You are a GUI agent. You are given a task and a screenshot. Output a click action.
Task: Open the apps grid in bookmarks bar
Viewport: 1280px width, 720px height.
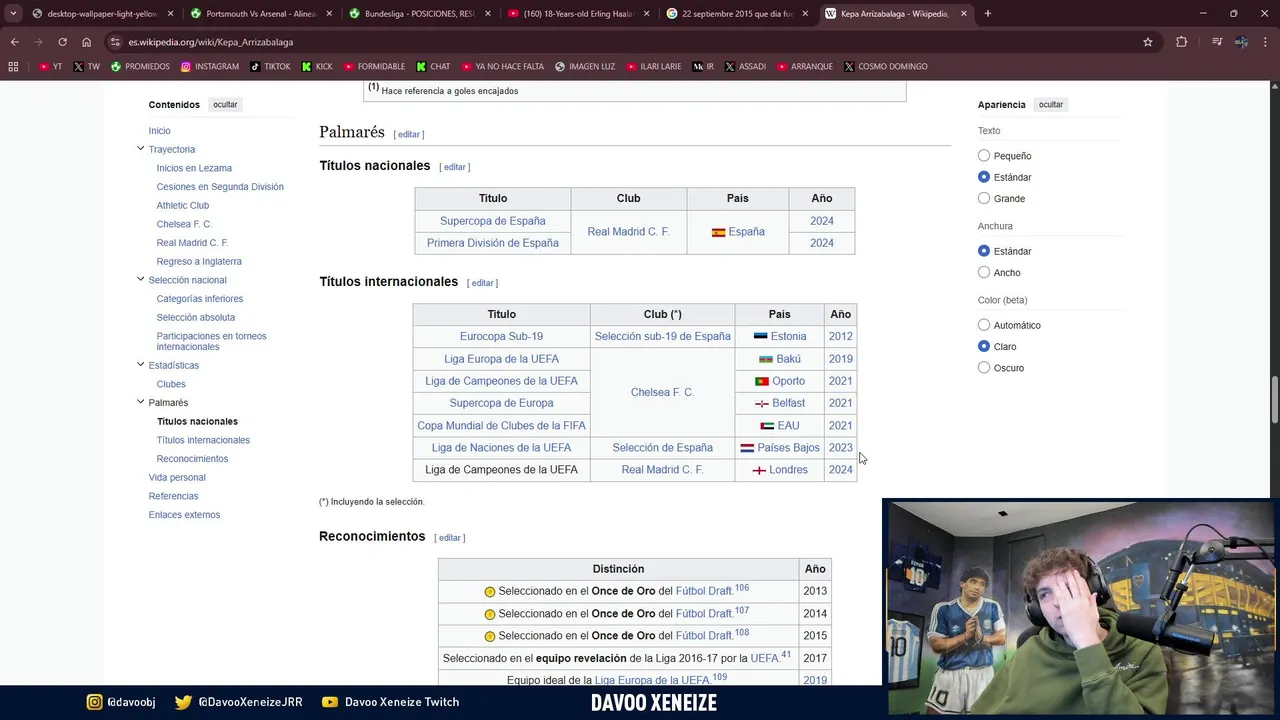13,67
